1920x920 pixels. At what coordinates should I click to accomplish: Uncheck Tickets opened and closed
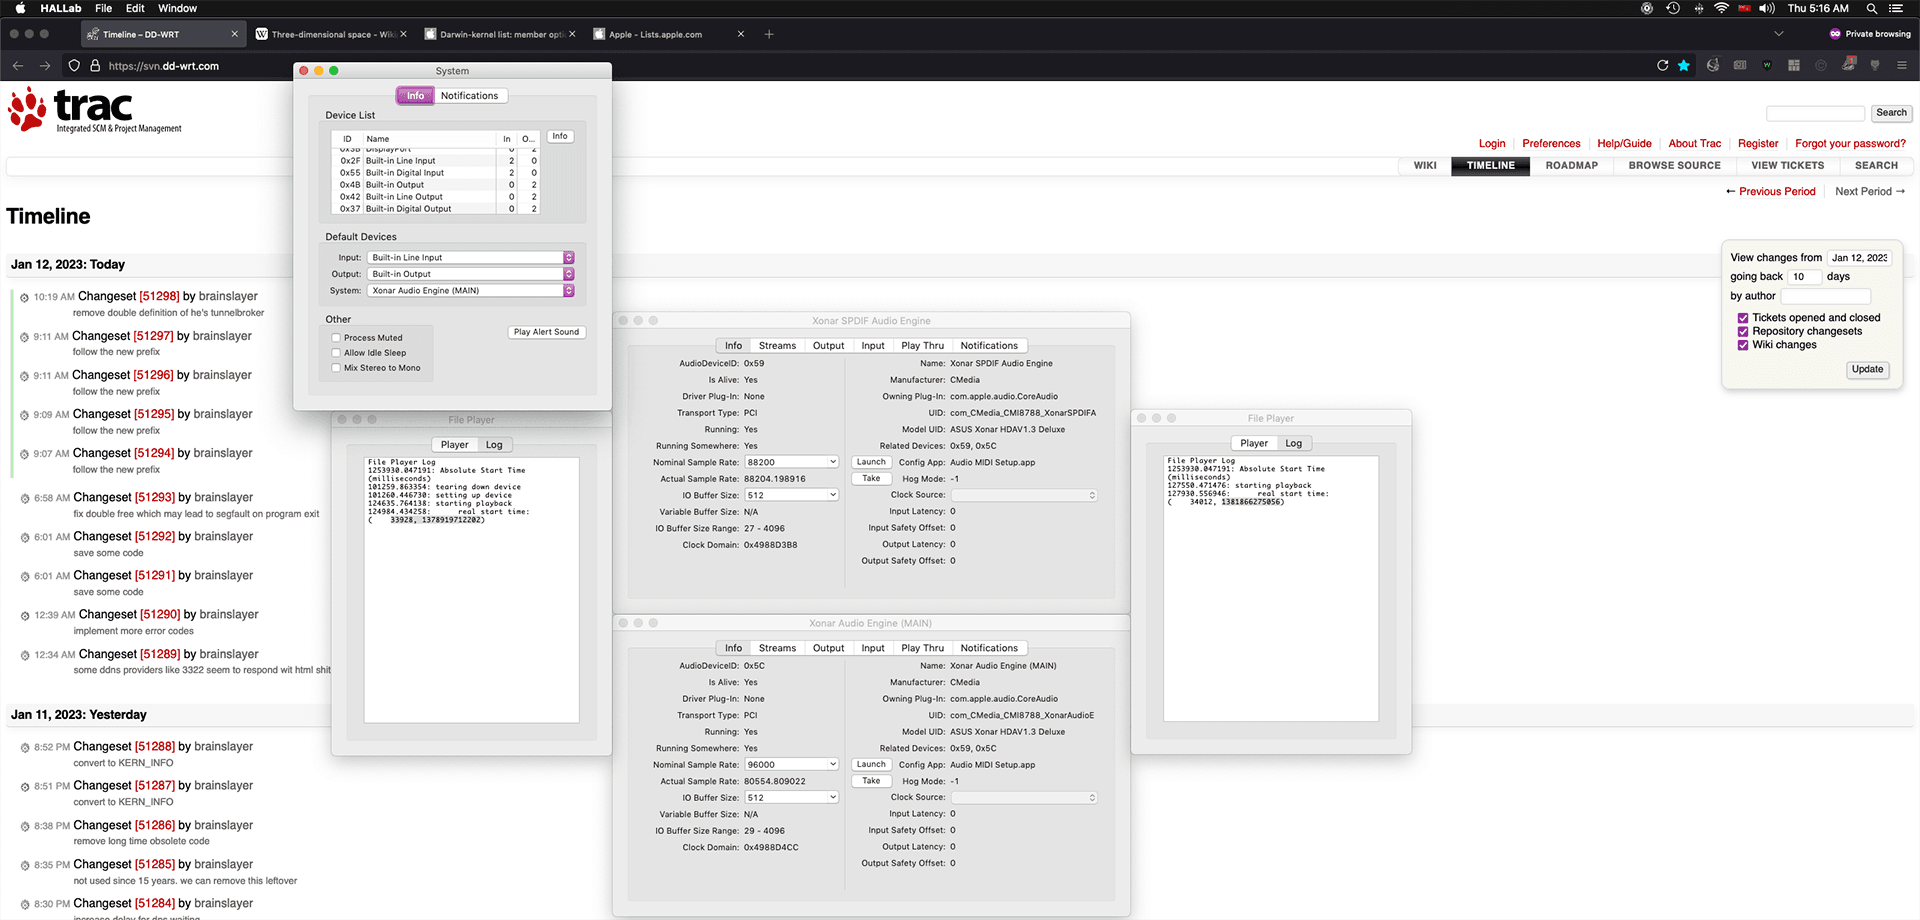pyautogui.click(x=1743, y=318)
